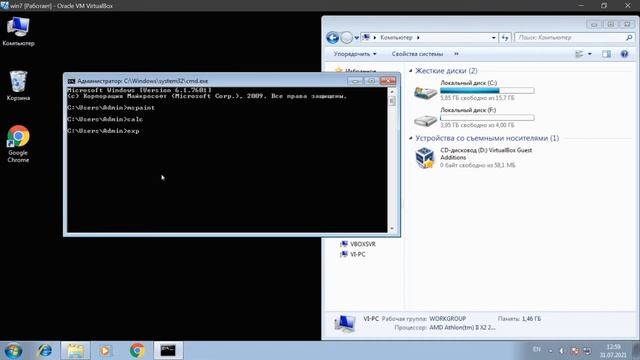
Task: Minimize the cmd.exe window
Action: tap(355, 81)
